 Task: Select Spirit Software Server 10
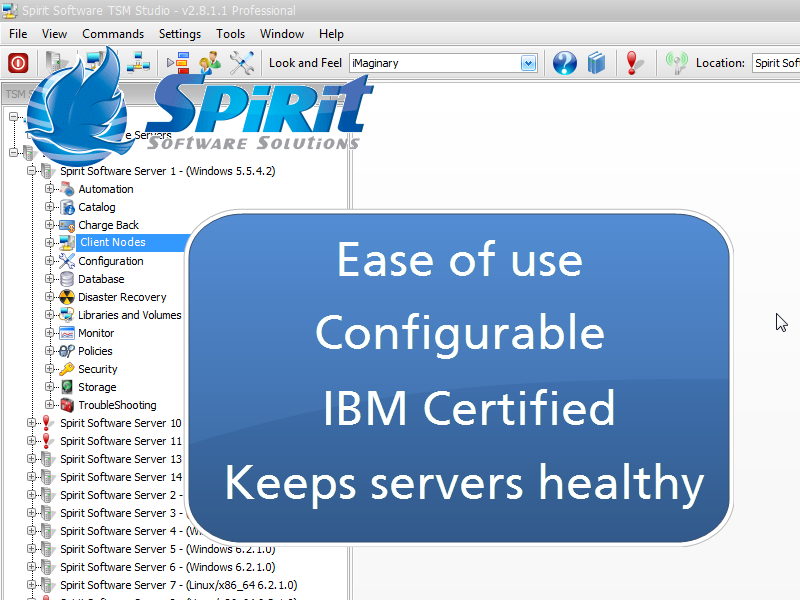pos(120,423)
